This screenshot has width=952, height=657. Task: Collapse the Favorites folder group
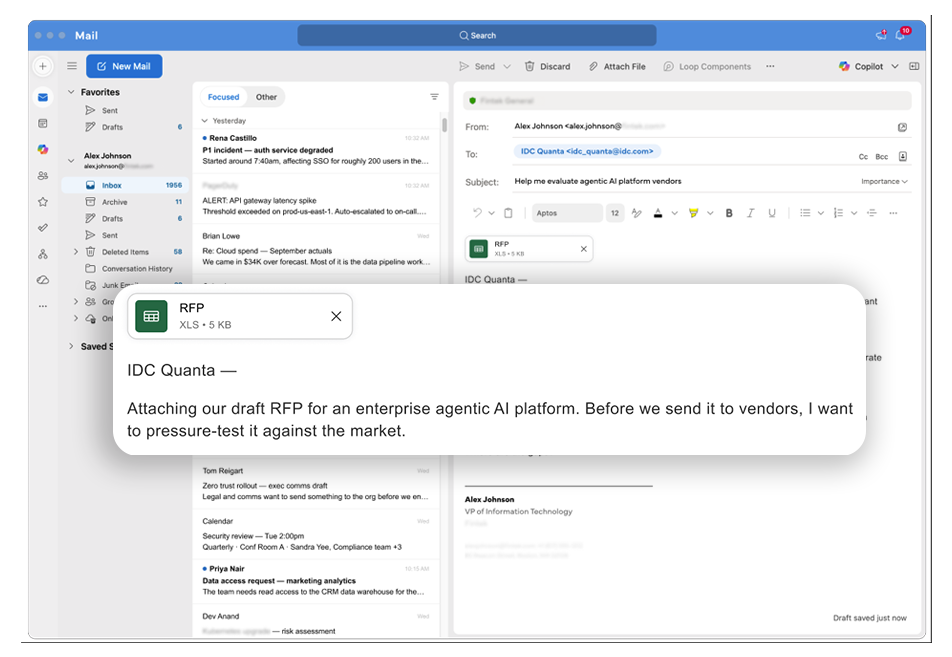coord(71,92)
